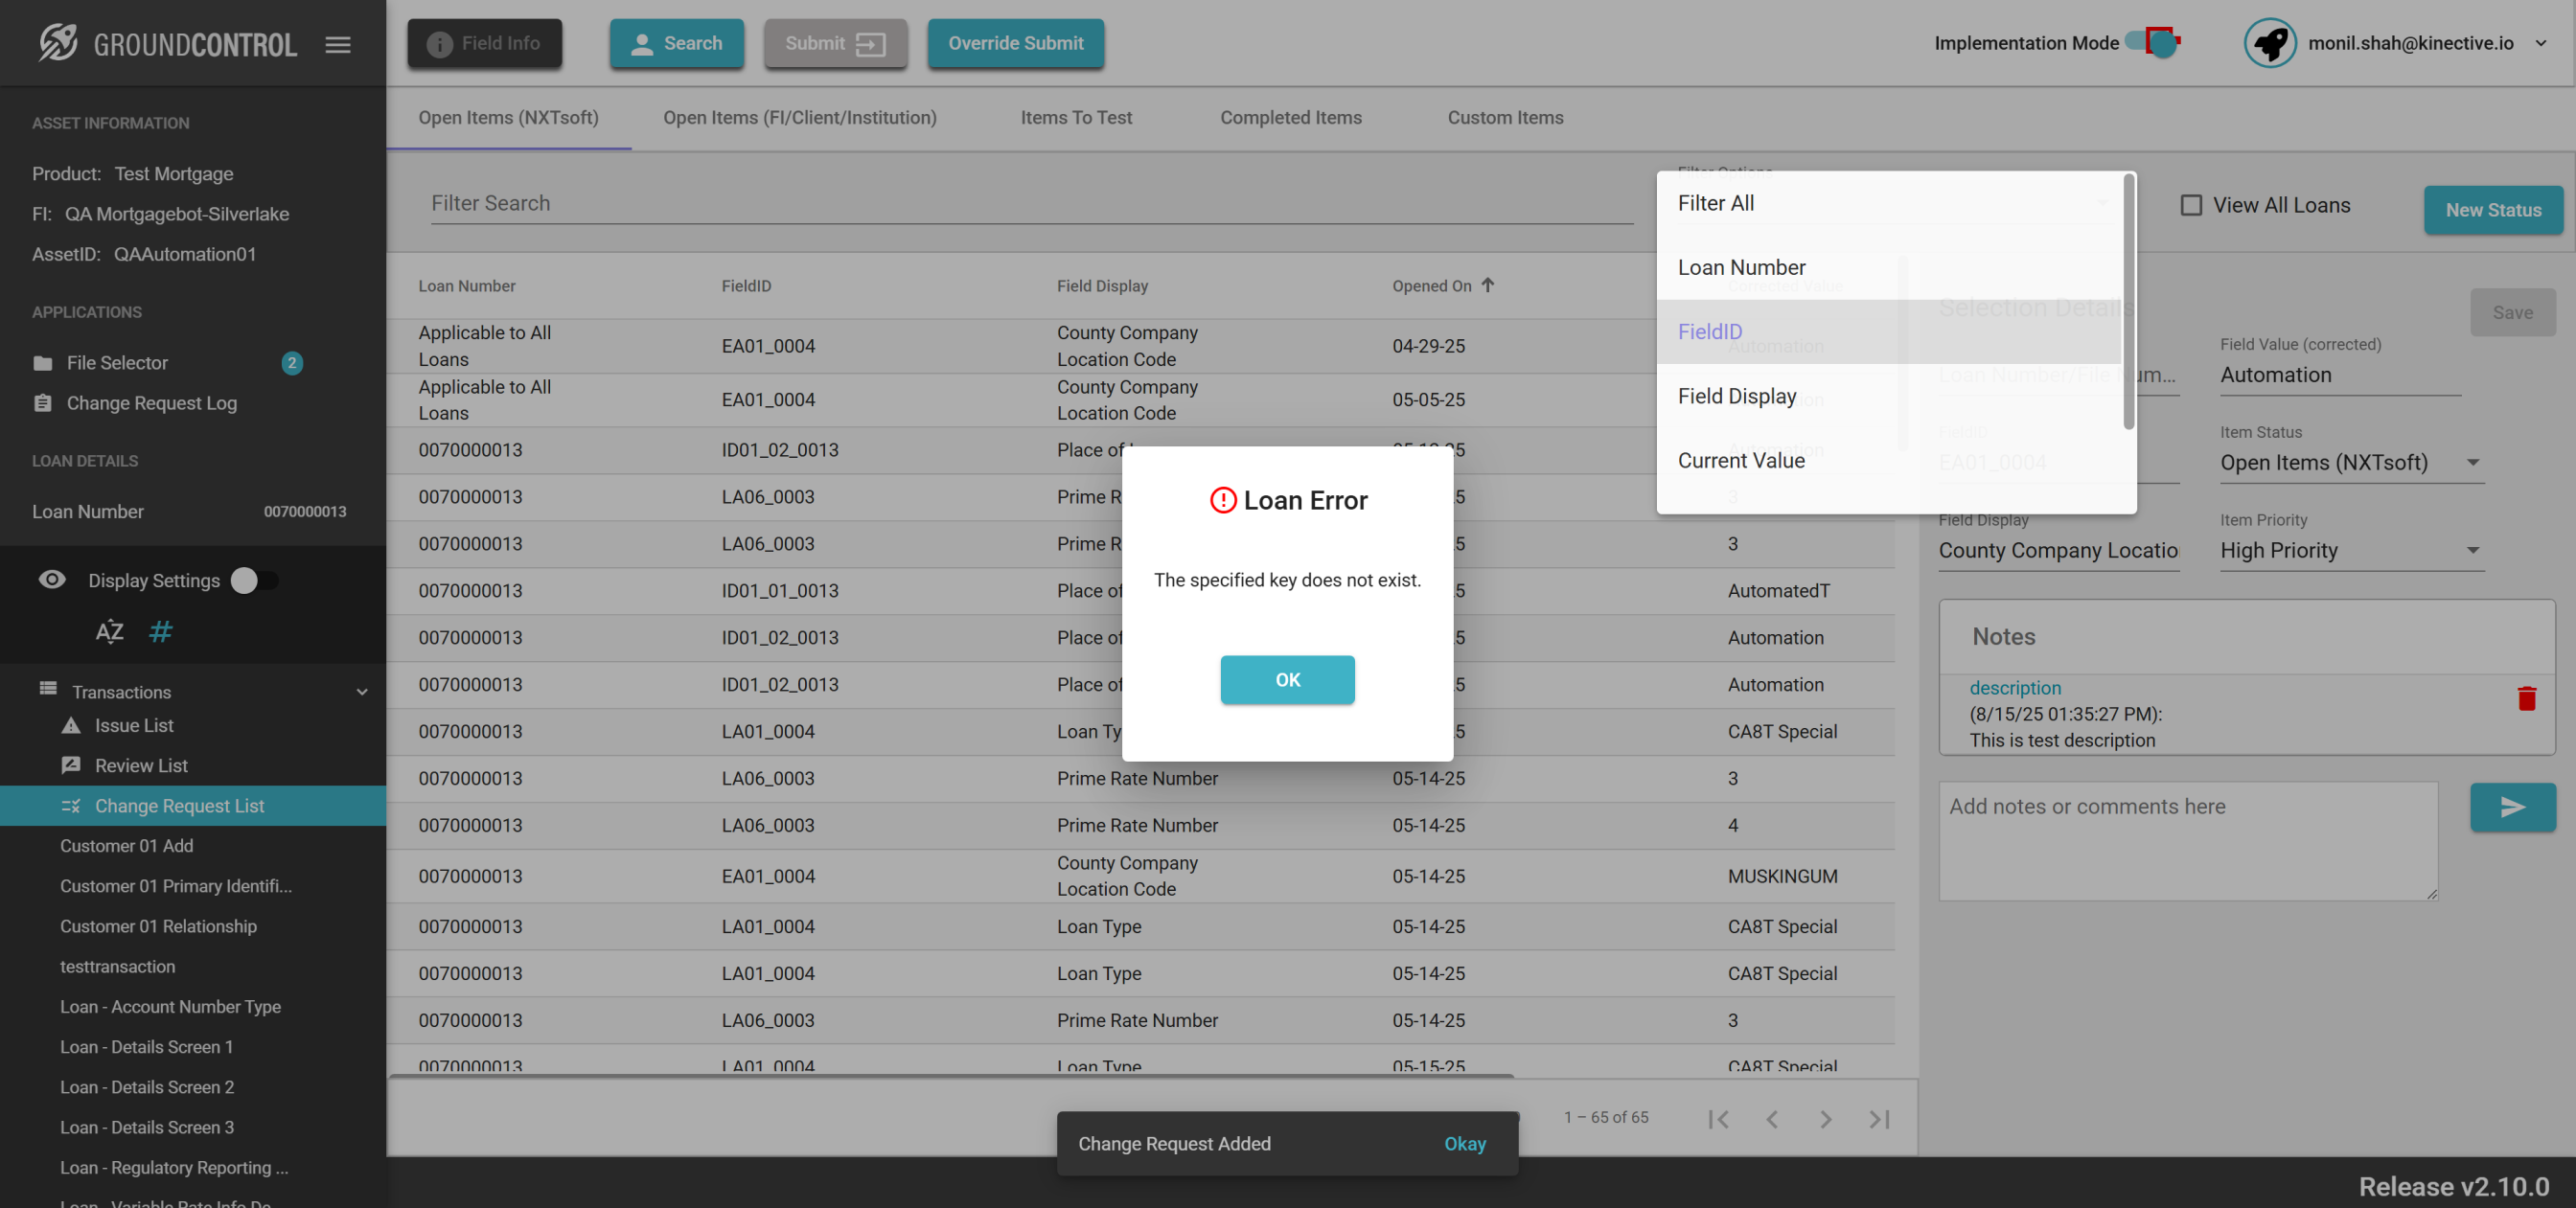Switch to the Completed Items tab

[x=1290, y=118]
